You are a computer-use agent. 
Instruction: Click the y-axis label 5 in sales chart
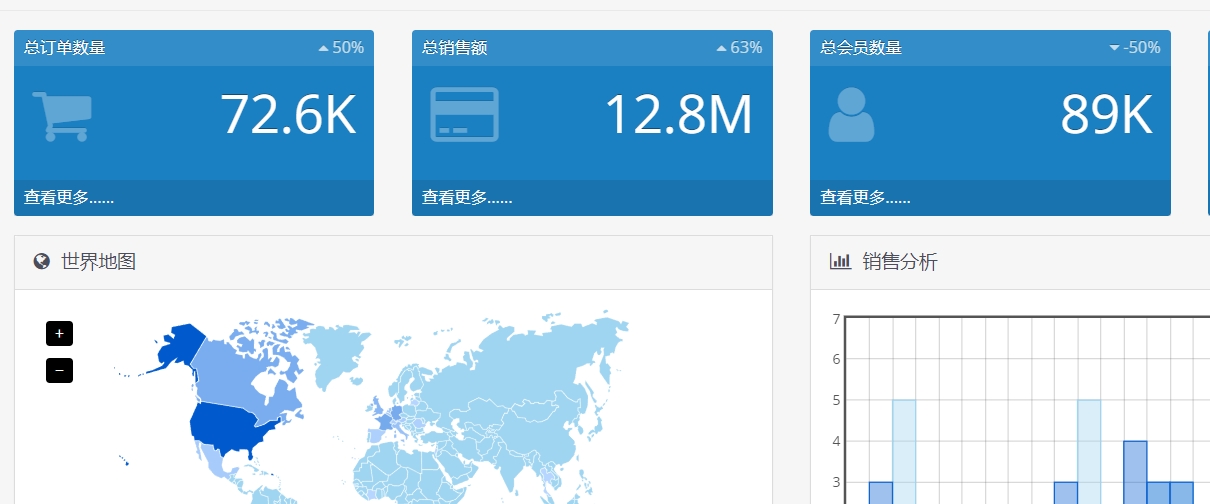point(835,401)
